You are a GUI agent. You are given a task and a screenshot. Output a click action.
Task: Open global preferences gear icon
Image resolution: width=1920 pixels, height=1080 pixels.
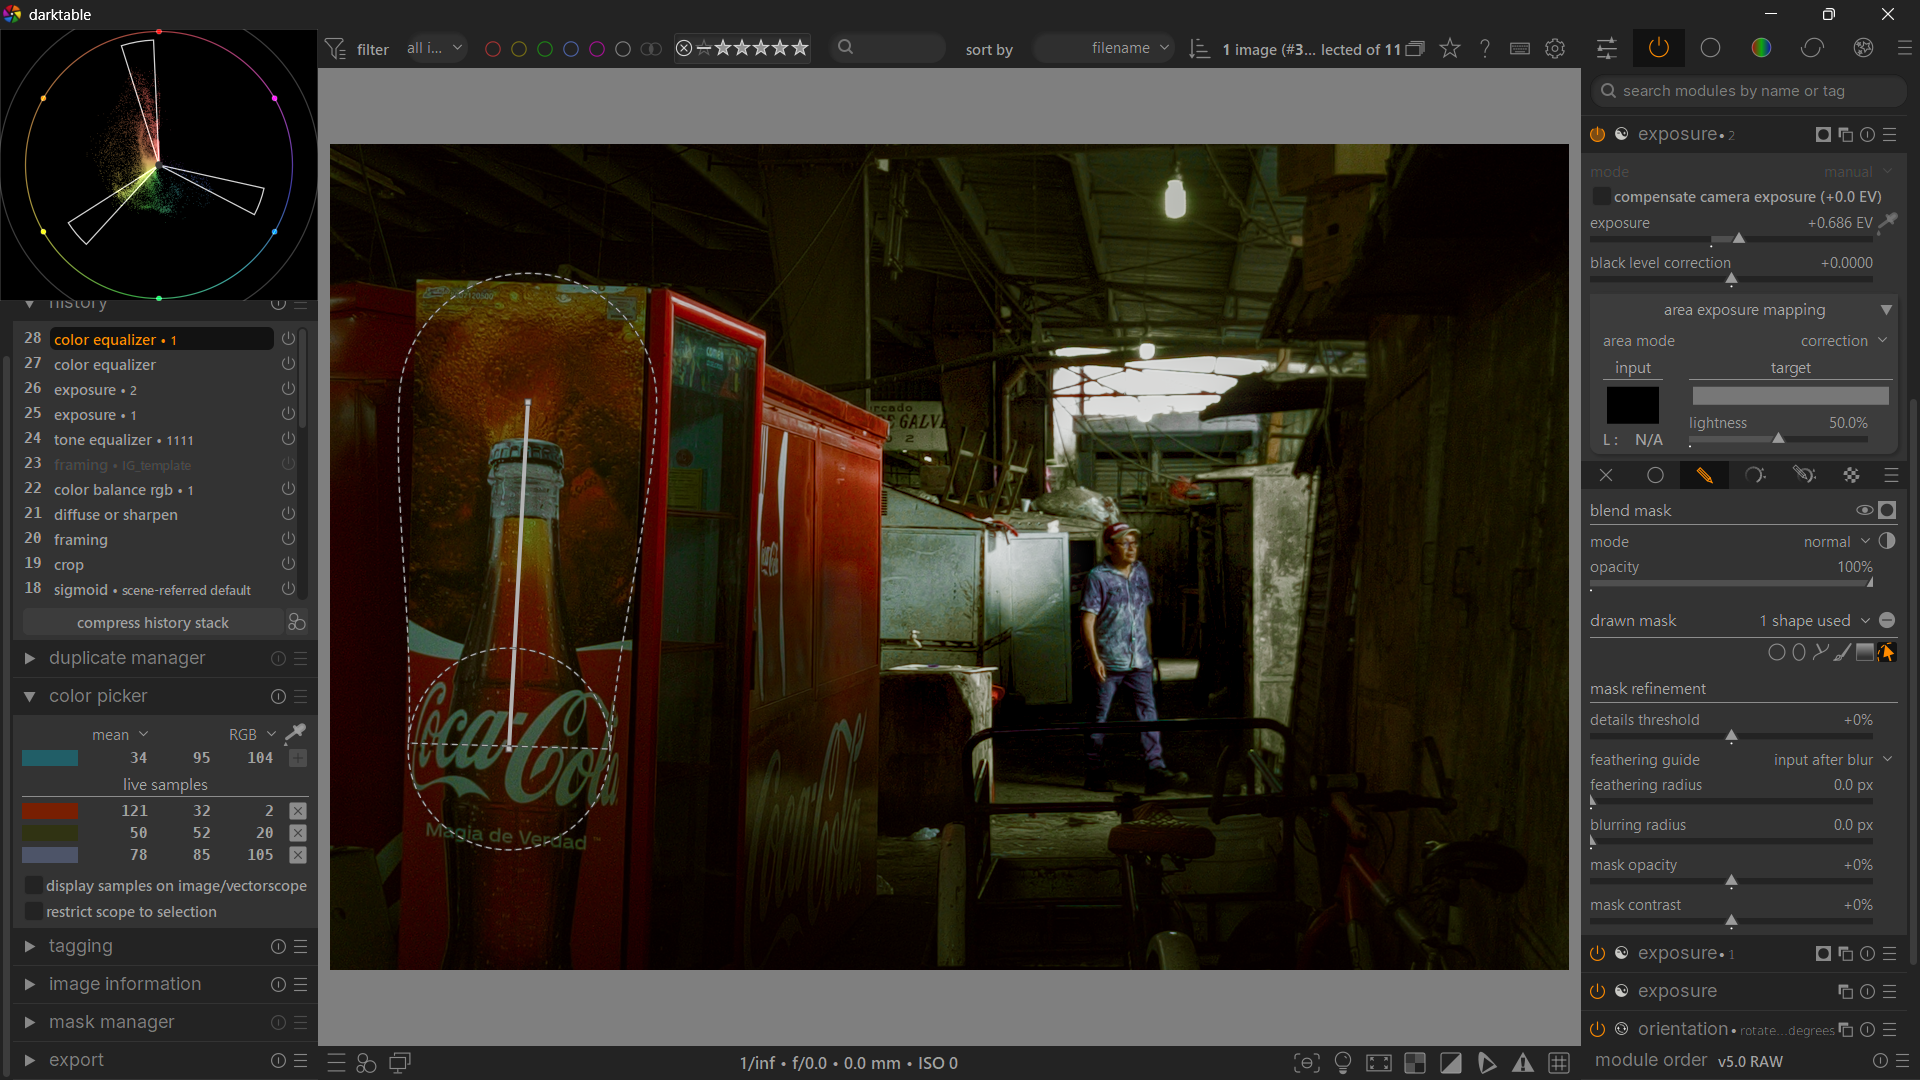[1555, 48]
